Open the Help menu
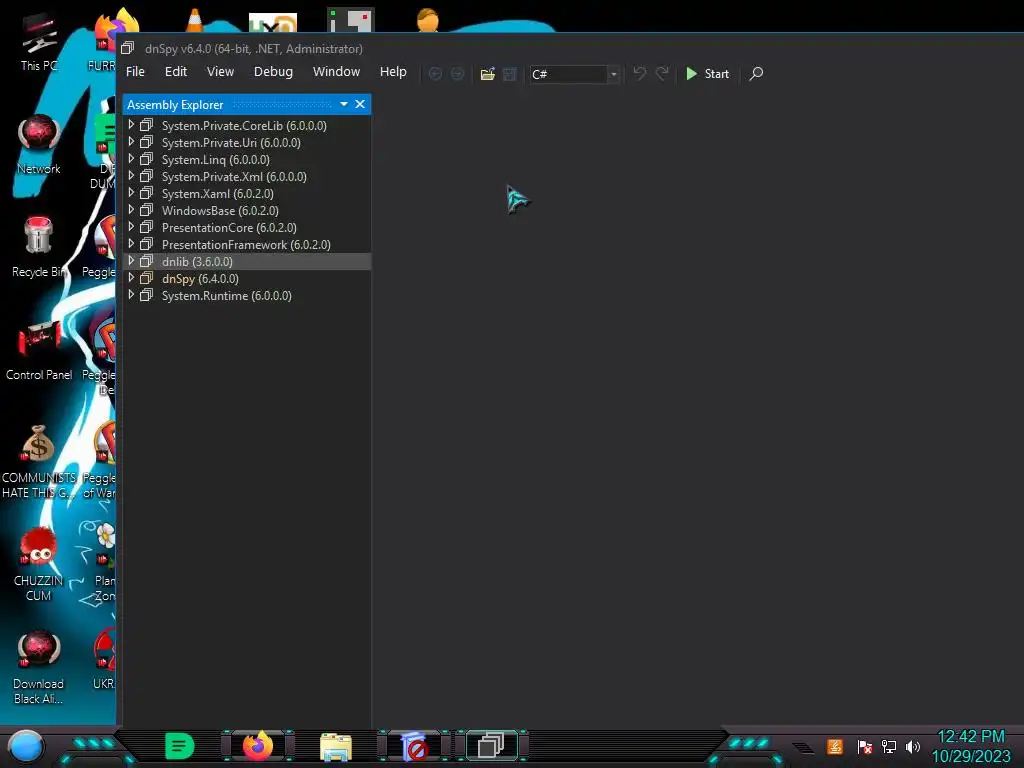 pos(393,72)
